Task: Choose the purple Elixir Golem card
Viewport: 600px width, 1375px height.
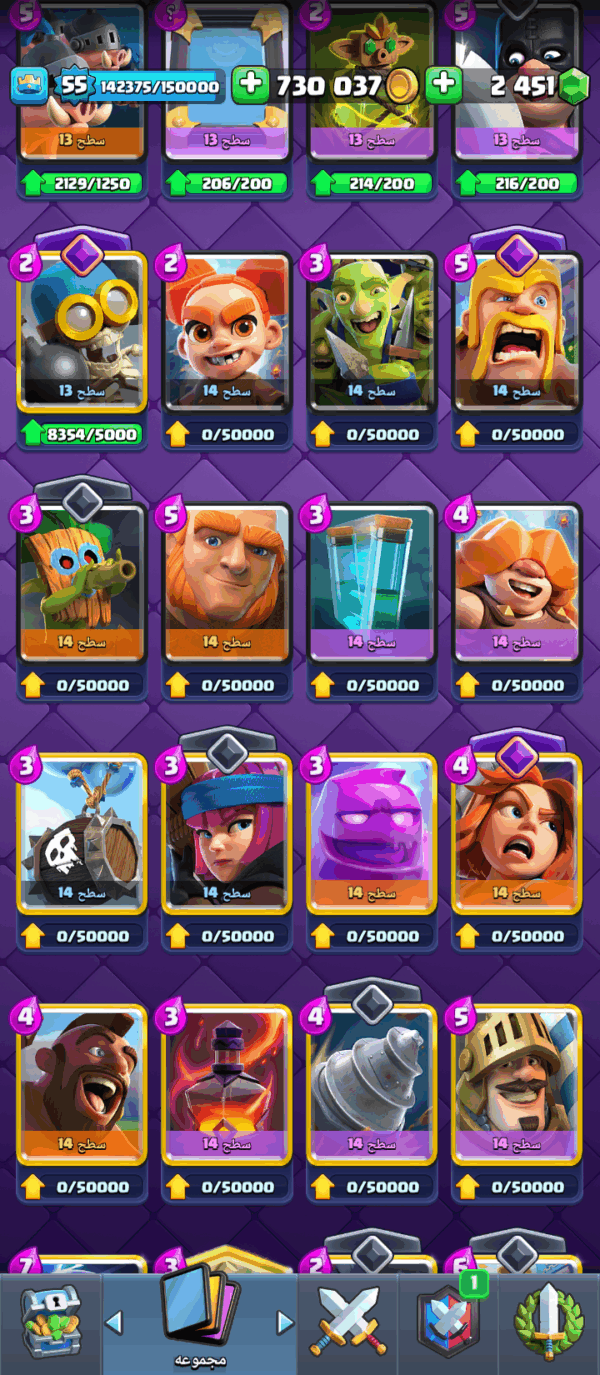Action: pos(372,834)
